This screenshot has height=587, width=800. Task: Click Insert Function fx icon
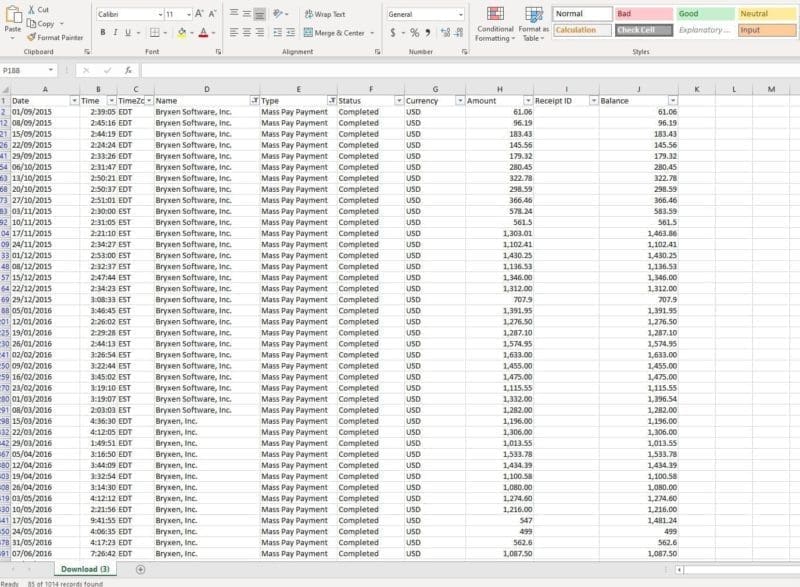pyautogui.click(x=128, y=70)
